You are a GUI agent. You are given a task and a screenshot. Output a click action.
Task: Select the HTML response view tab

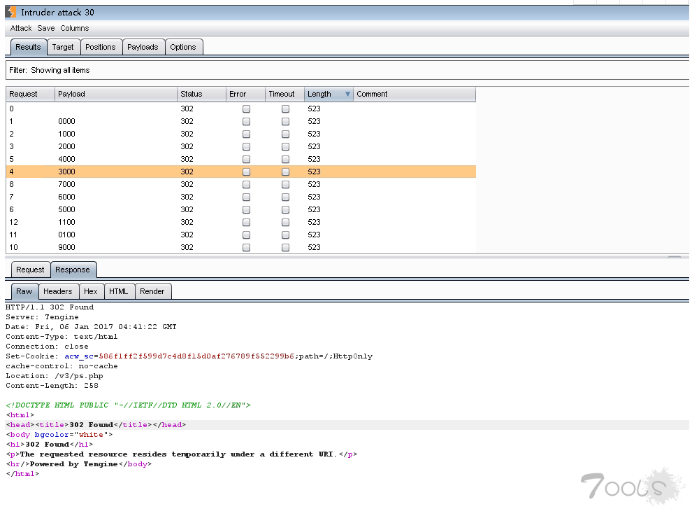119,291
